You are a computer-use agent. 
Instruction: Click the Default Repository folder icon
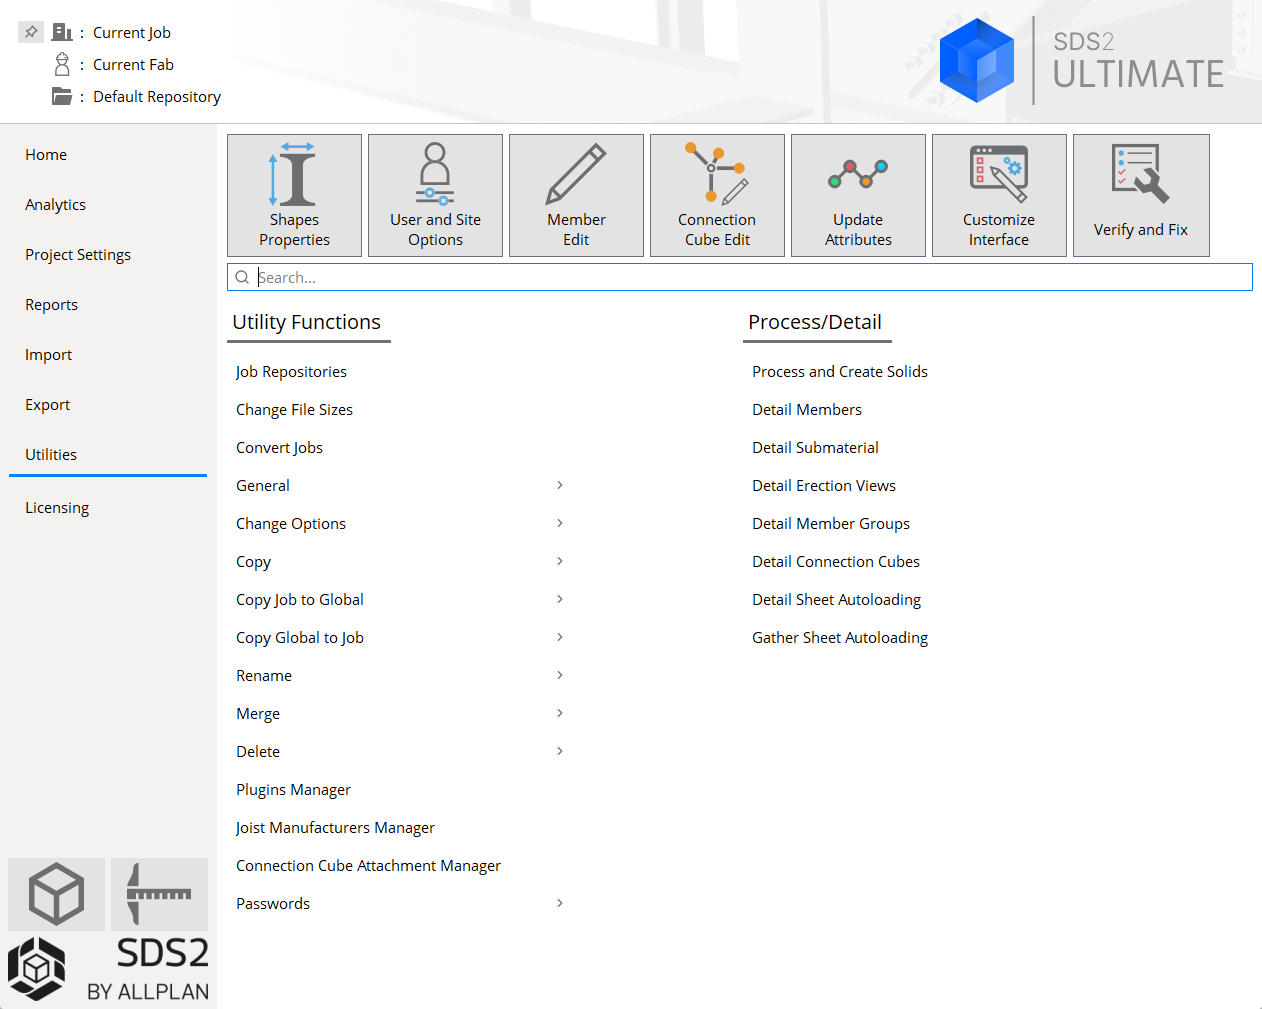(62, 96)
